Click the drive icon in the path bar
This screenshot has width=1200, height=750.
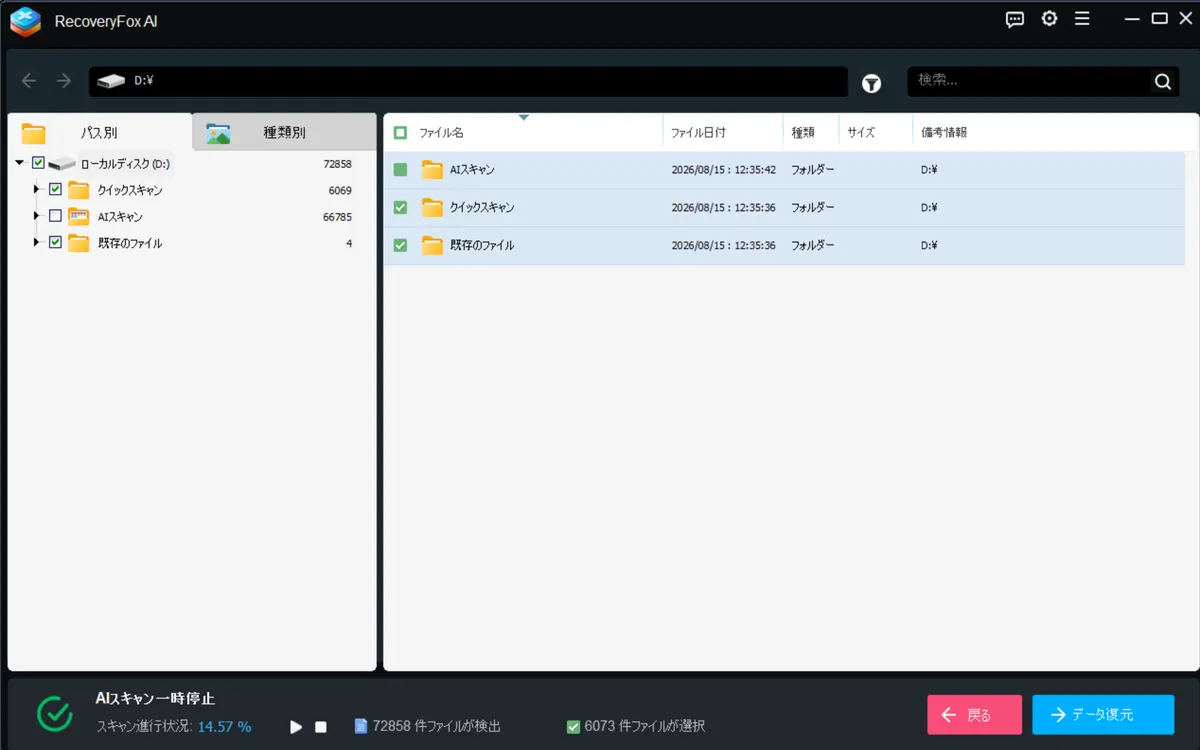pyautogui.click(x=111, y=81)
